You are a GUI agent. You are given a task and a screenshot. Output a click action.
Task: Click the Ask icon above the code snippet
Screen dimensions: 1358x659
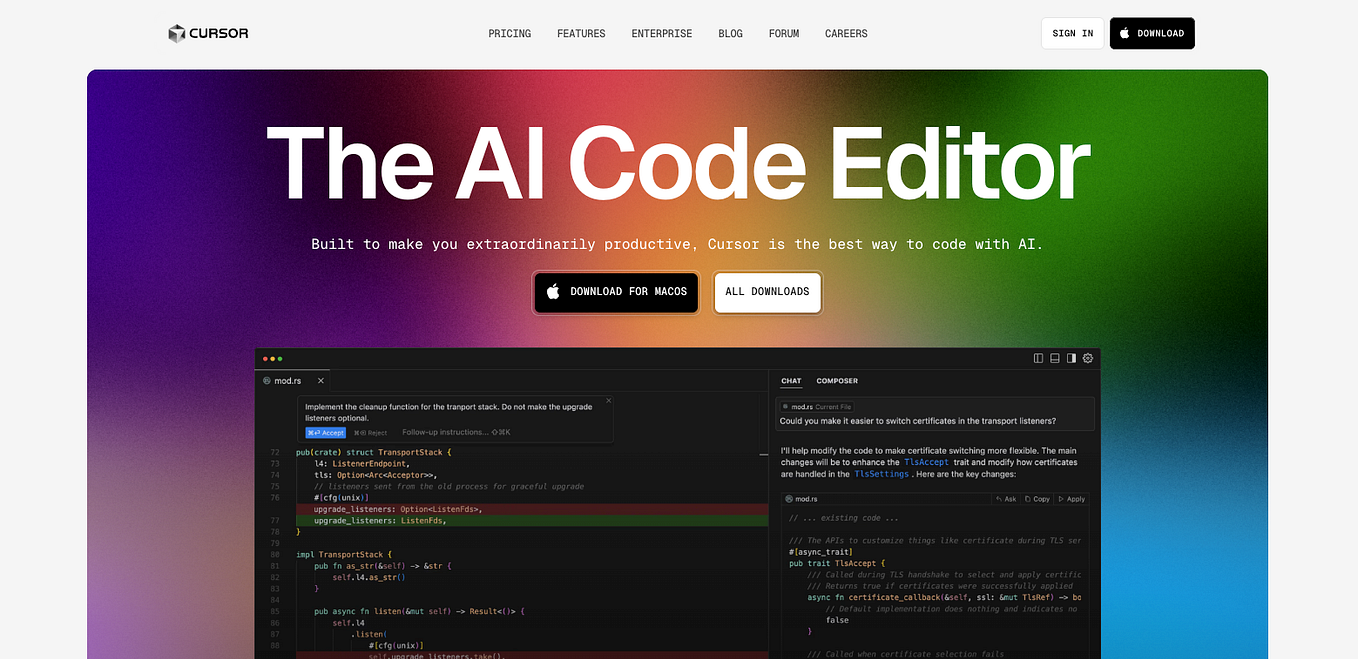(x=999, y=498)
